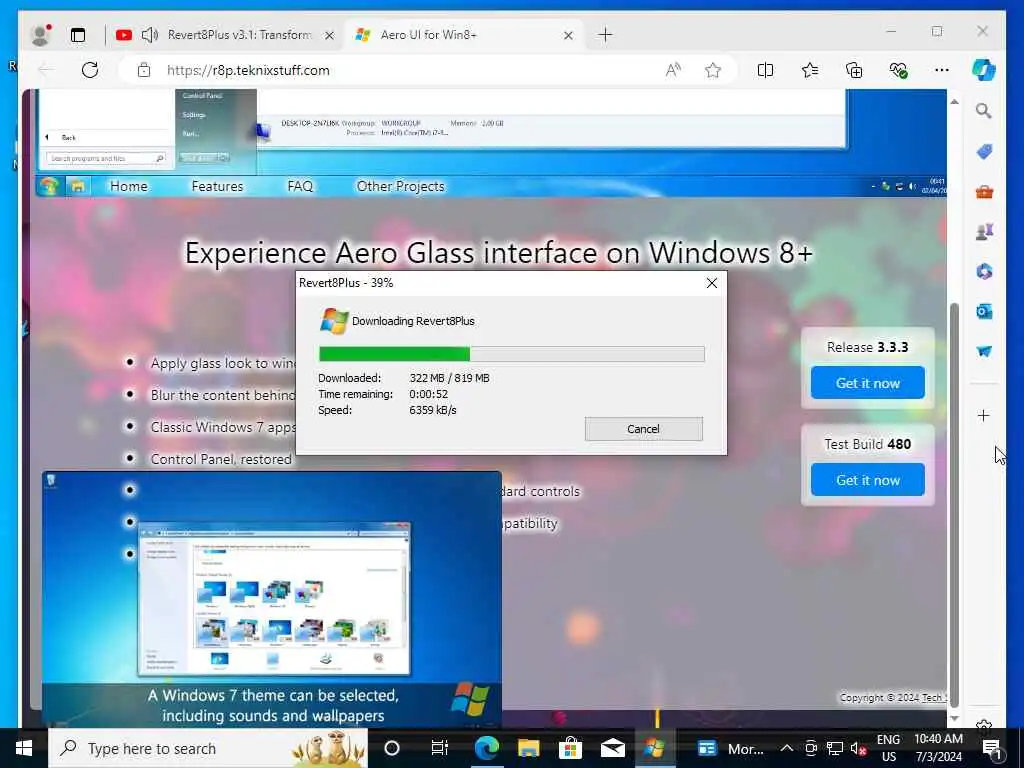Viewport: 1024px width, 768px height.
Task: Click Get it now under Test Build 480
Action: [x=867, y=480]
